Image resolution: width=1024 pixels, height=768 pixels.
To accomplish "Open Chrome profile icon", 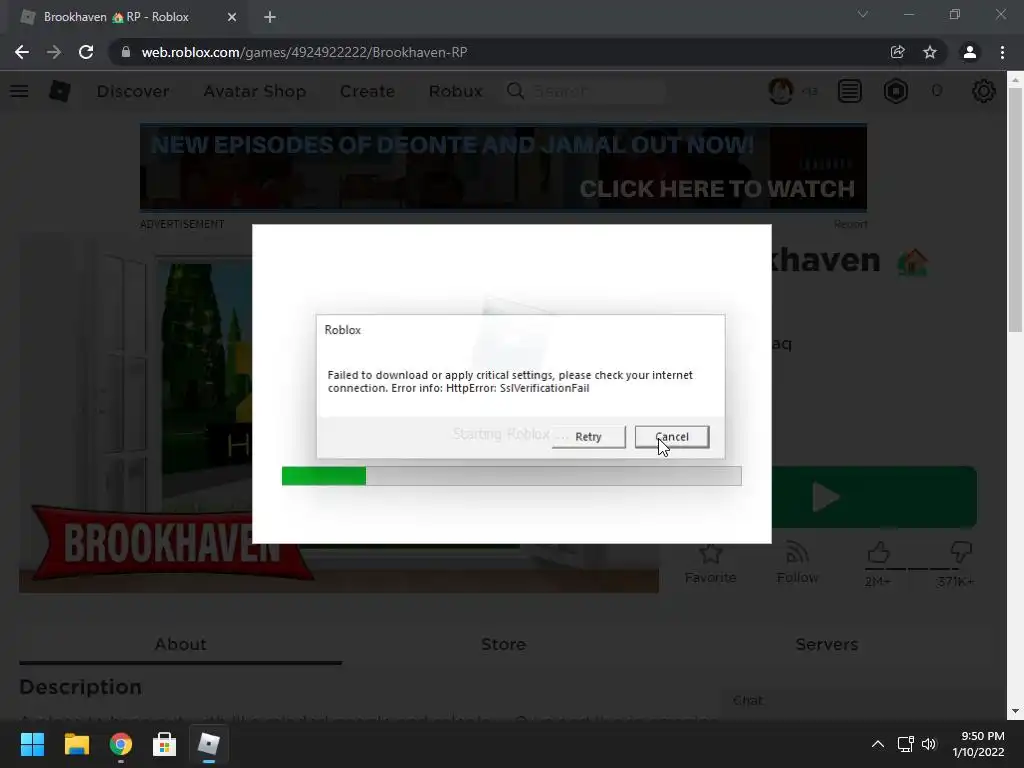I will [x=970, y=52].
